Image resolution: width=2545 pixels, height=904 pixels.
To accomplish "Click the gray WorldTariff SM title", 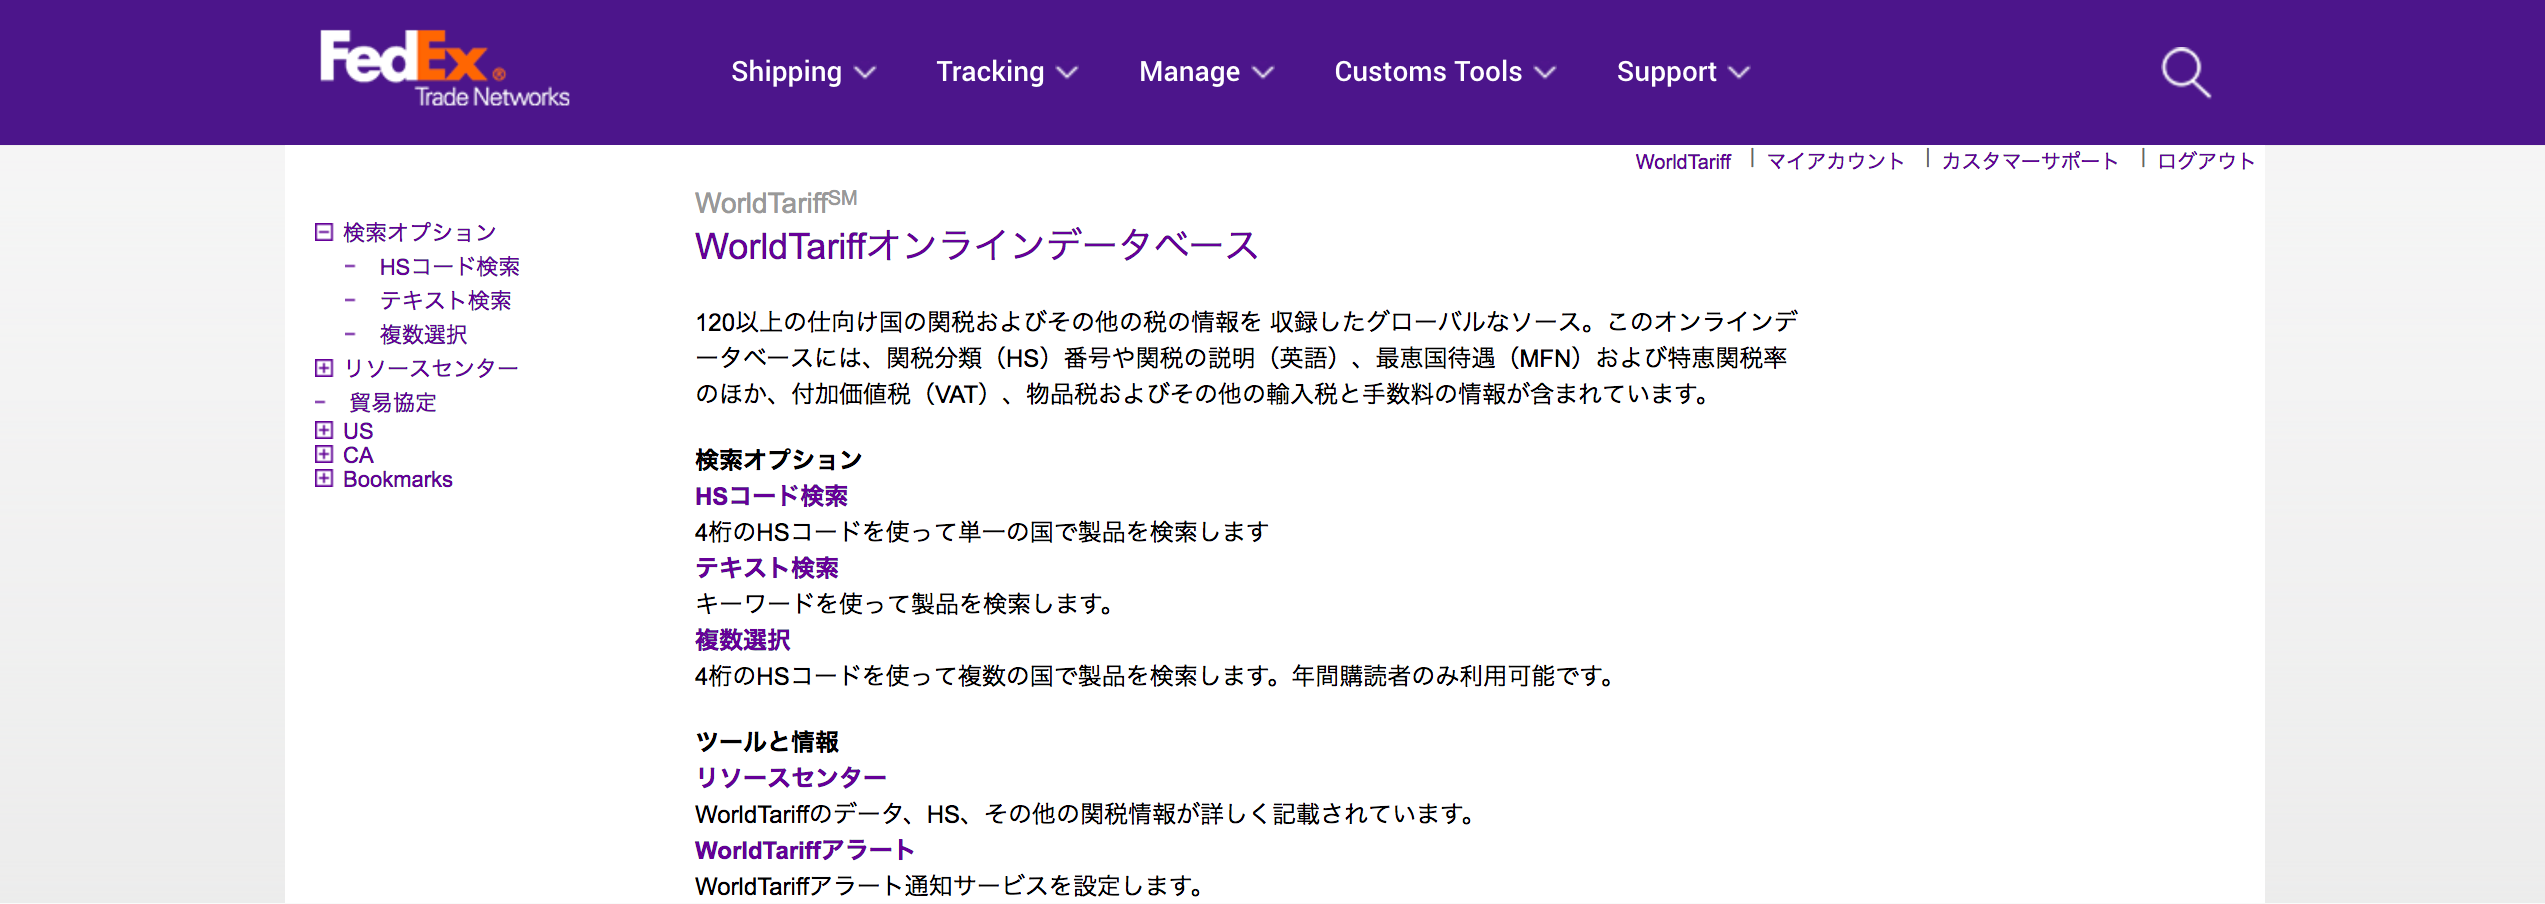I will (x=776, y=202).
